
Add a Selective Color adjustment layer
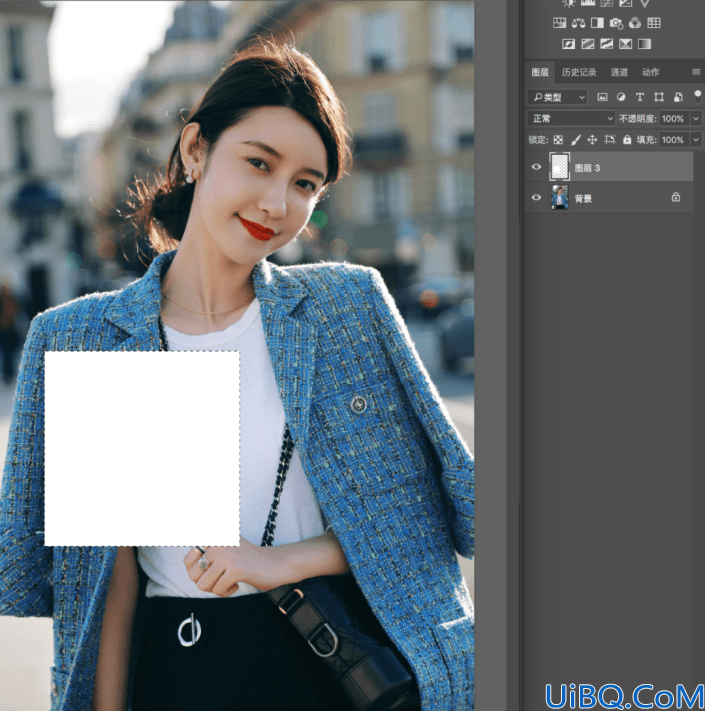point(625,44)
